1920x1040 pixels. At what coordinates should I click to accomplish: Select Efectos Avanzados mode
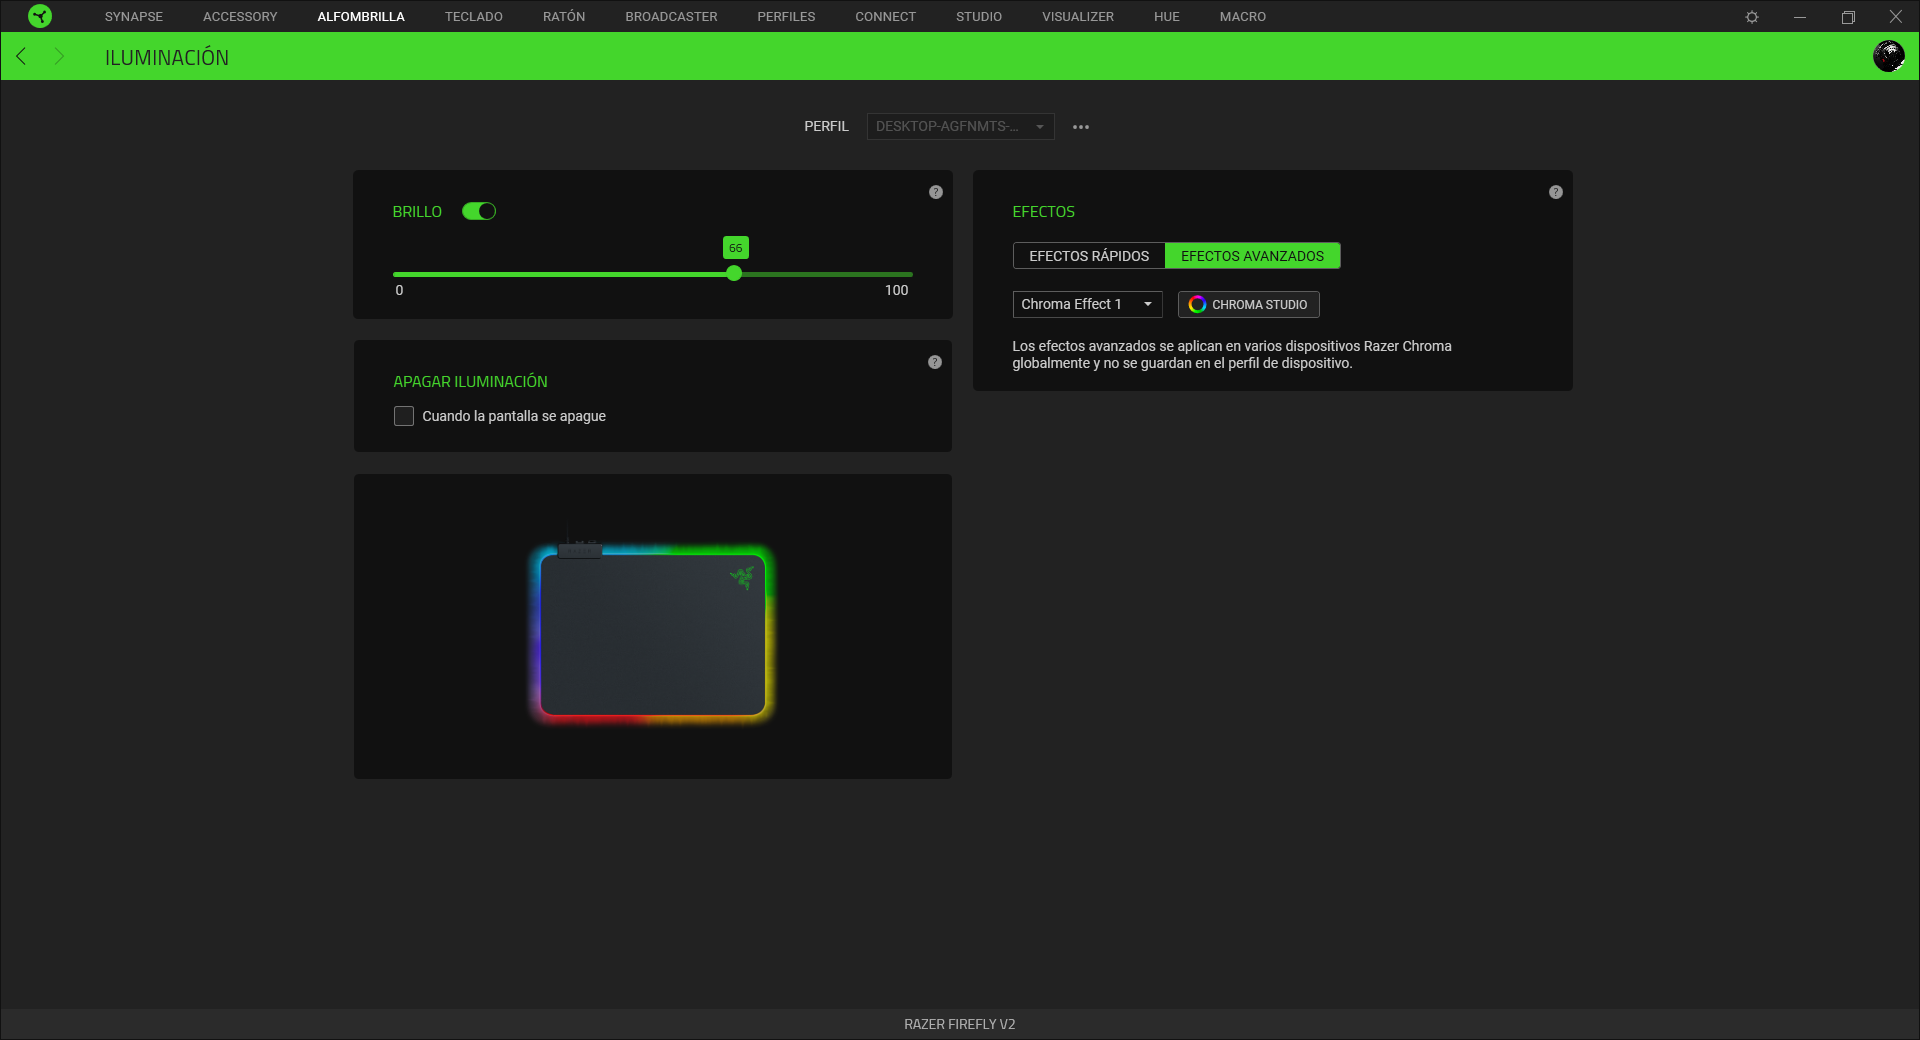(x=1252, y=256)
